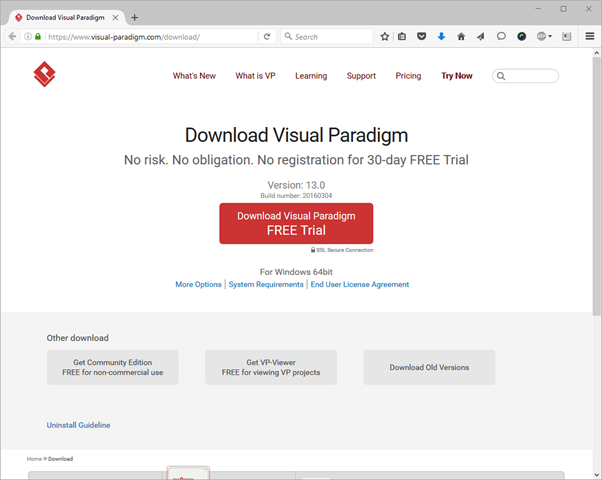Screen dimensions: 602x480
Task: Open the More Options link
Action: (198, 285)
